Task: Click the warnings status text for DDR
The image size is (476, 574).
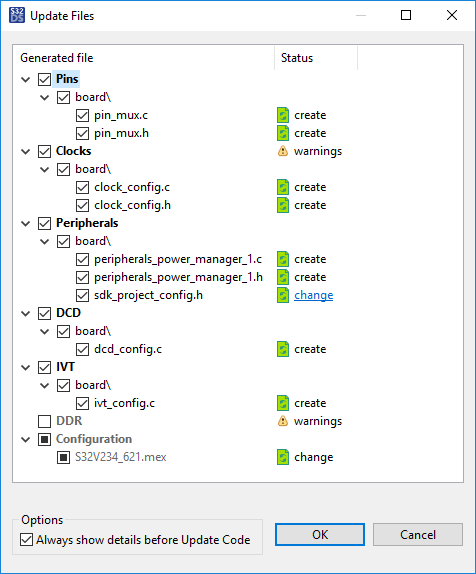Action: pos(318,421)
